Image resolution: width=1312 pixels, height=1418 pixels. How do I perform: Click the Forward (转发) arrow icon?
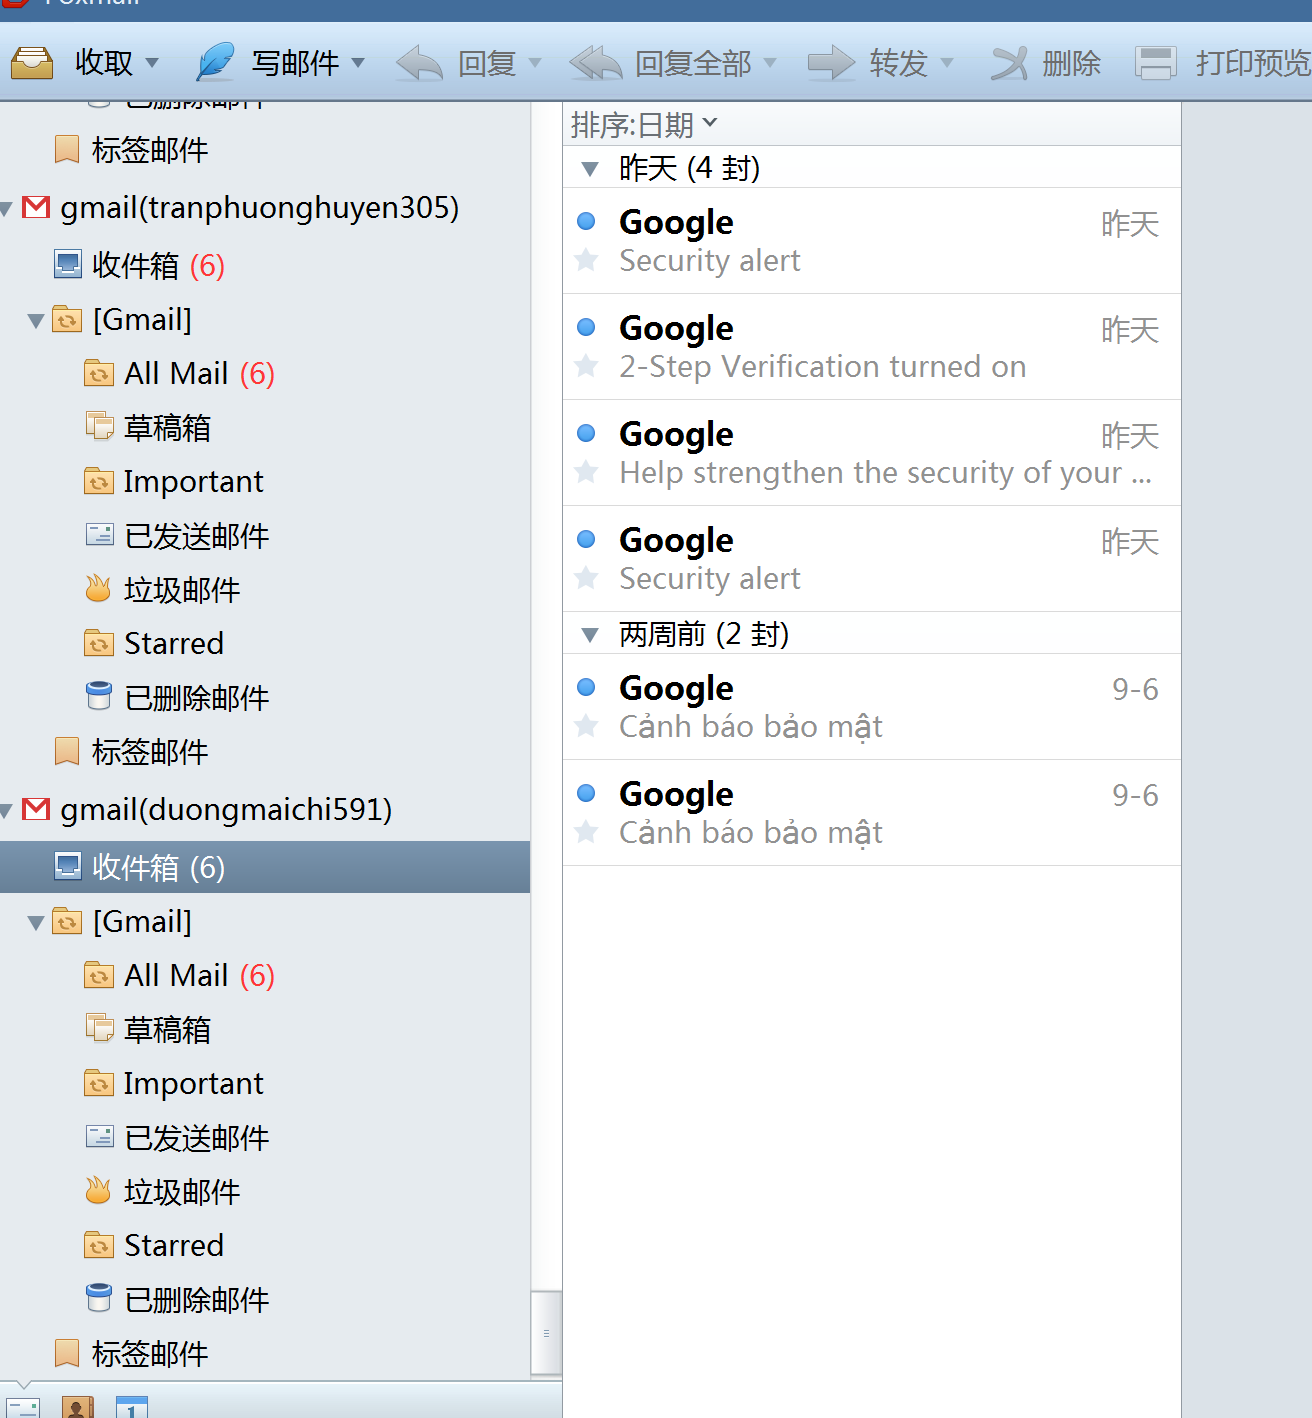(831, 63)
